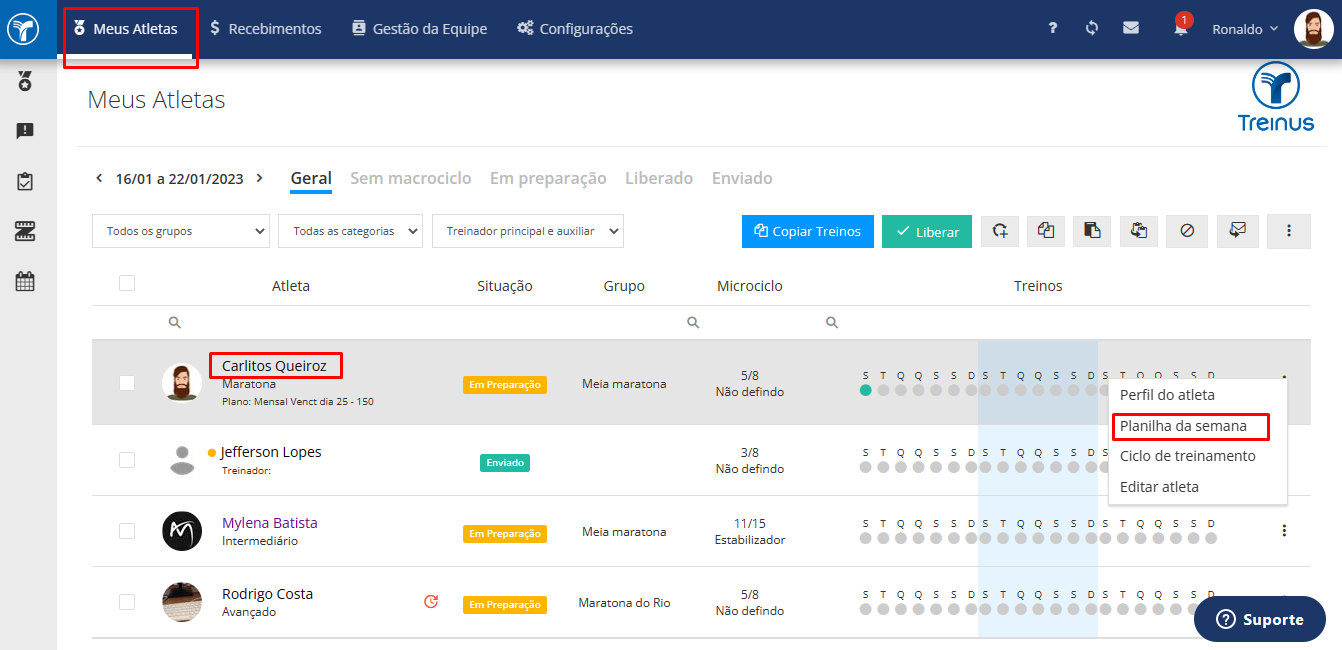Open the "Todas as categorias" dropdown

[350, 231]
